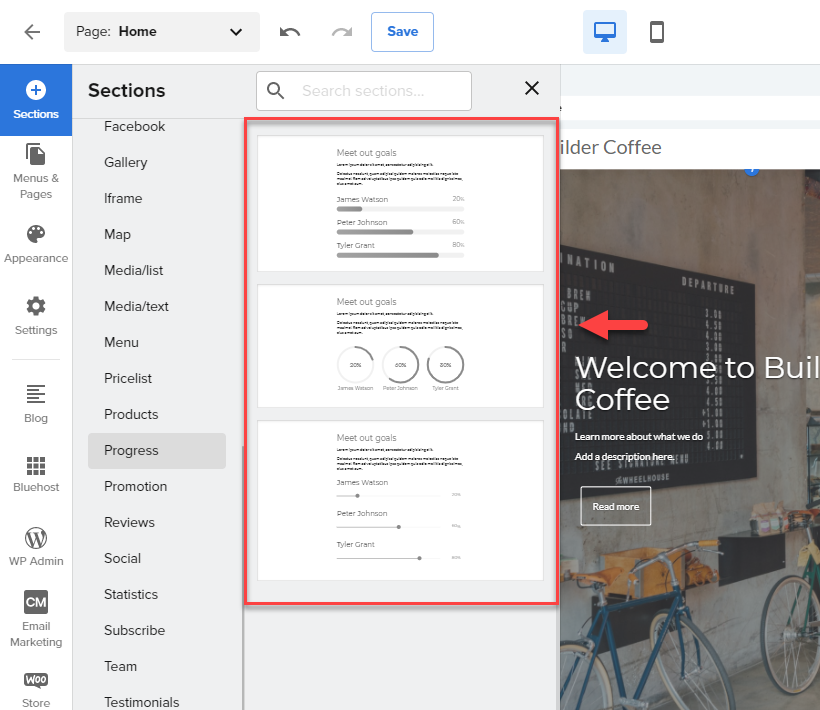Open Email Marketing (CM) icon
The image size is (820, 710).
tap(36, 619)
